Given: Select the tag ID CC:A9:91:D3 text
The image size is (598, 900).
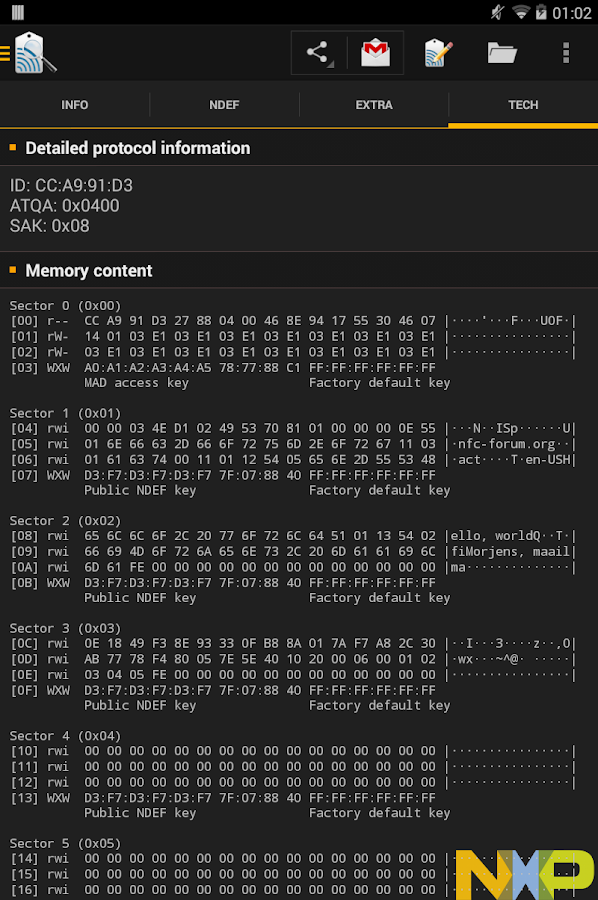Looking at the screenshot, I should (70, 186).
